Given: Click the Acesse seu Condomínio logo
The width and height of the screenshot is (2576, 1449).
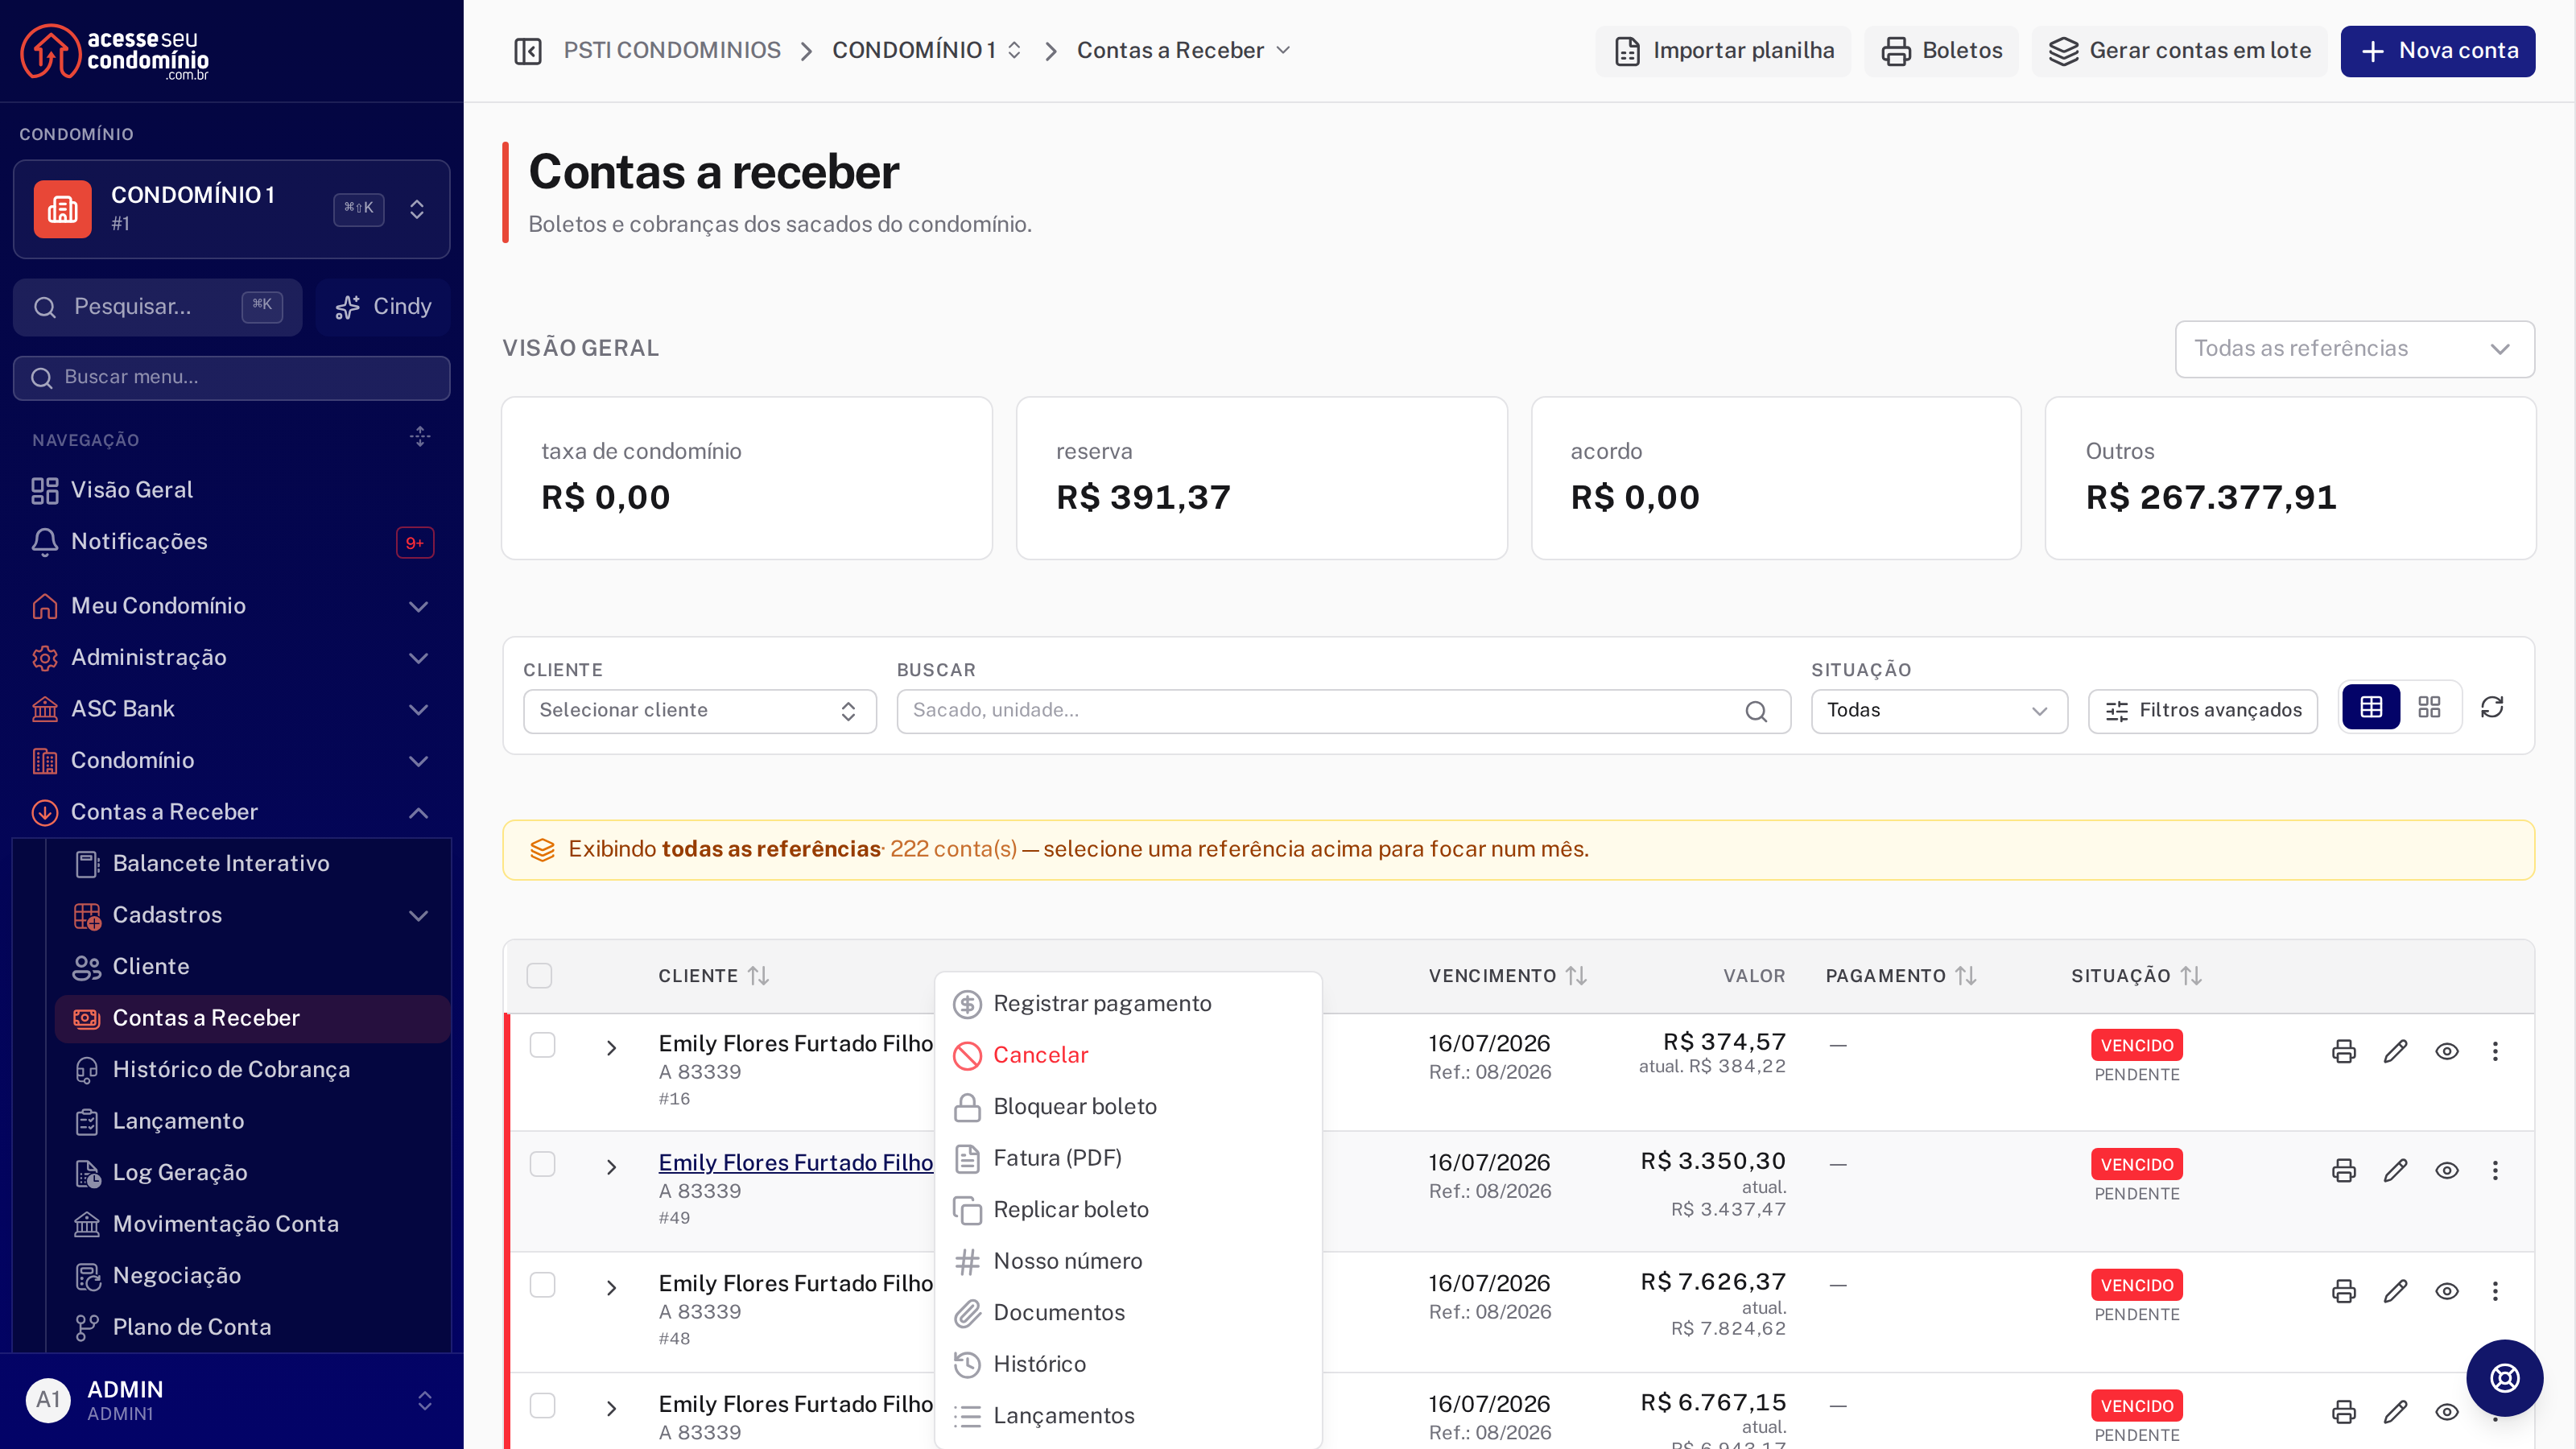Looking at the screenshot, I should click(115, 52).
